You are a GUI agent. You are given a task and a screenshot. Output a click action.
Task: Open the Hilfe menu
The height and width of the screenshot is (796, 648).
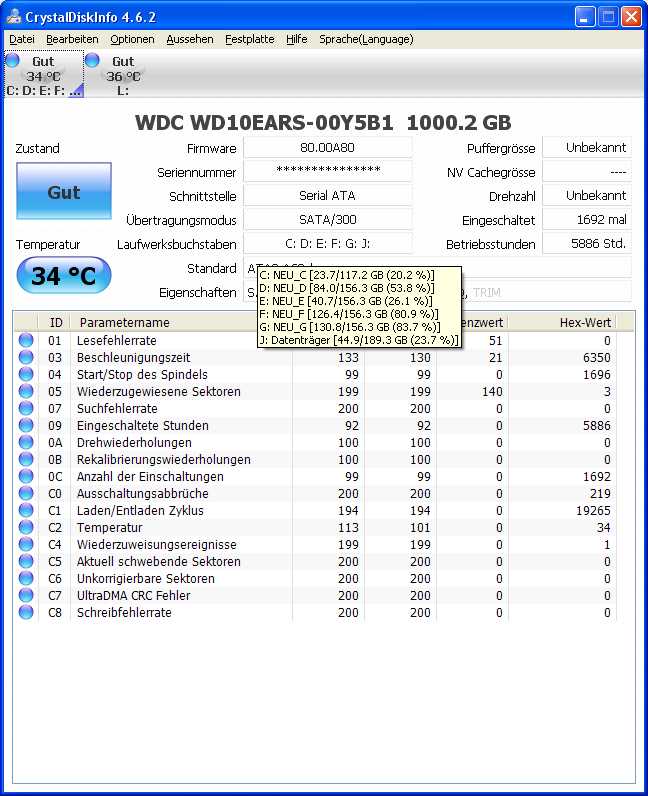pyautogui.click(x=297, y=39)
